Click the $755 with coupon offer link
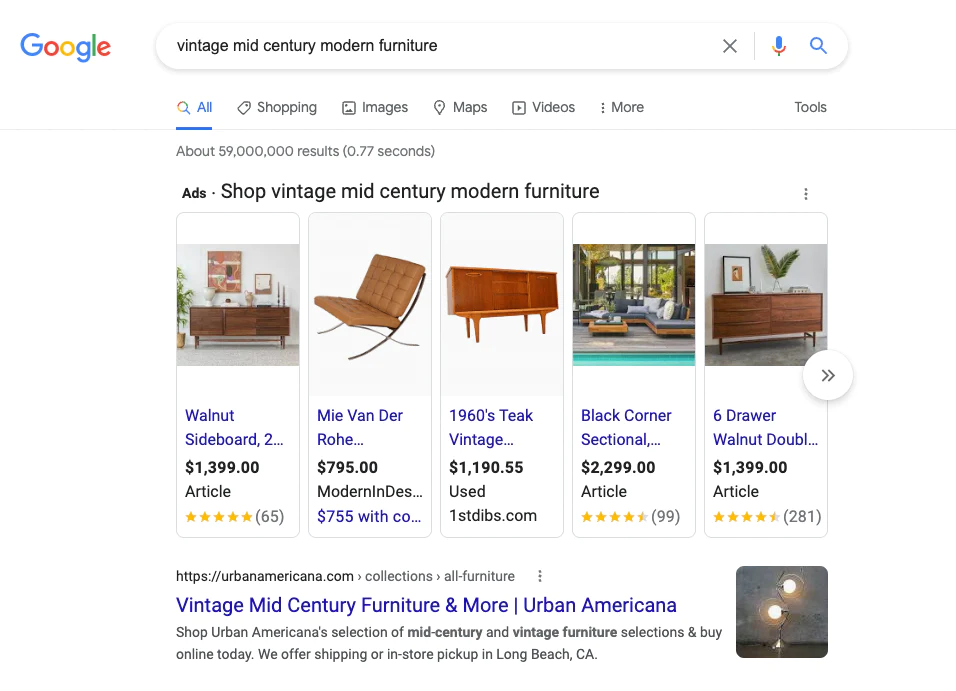956x691 pixels. [369, 517]
